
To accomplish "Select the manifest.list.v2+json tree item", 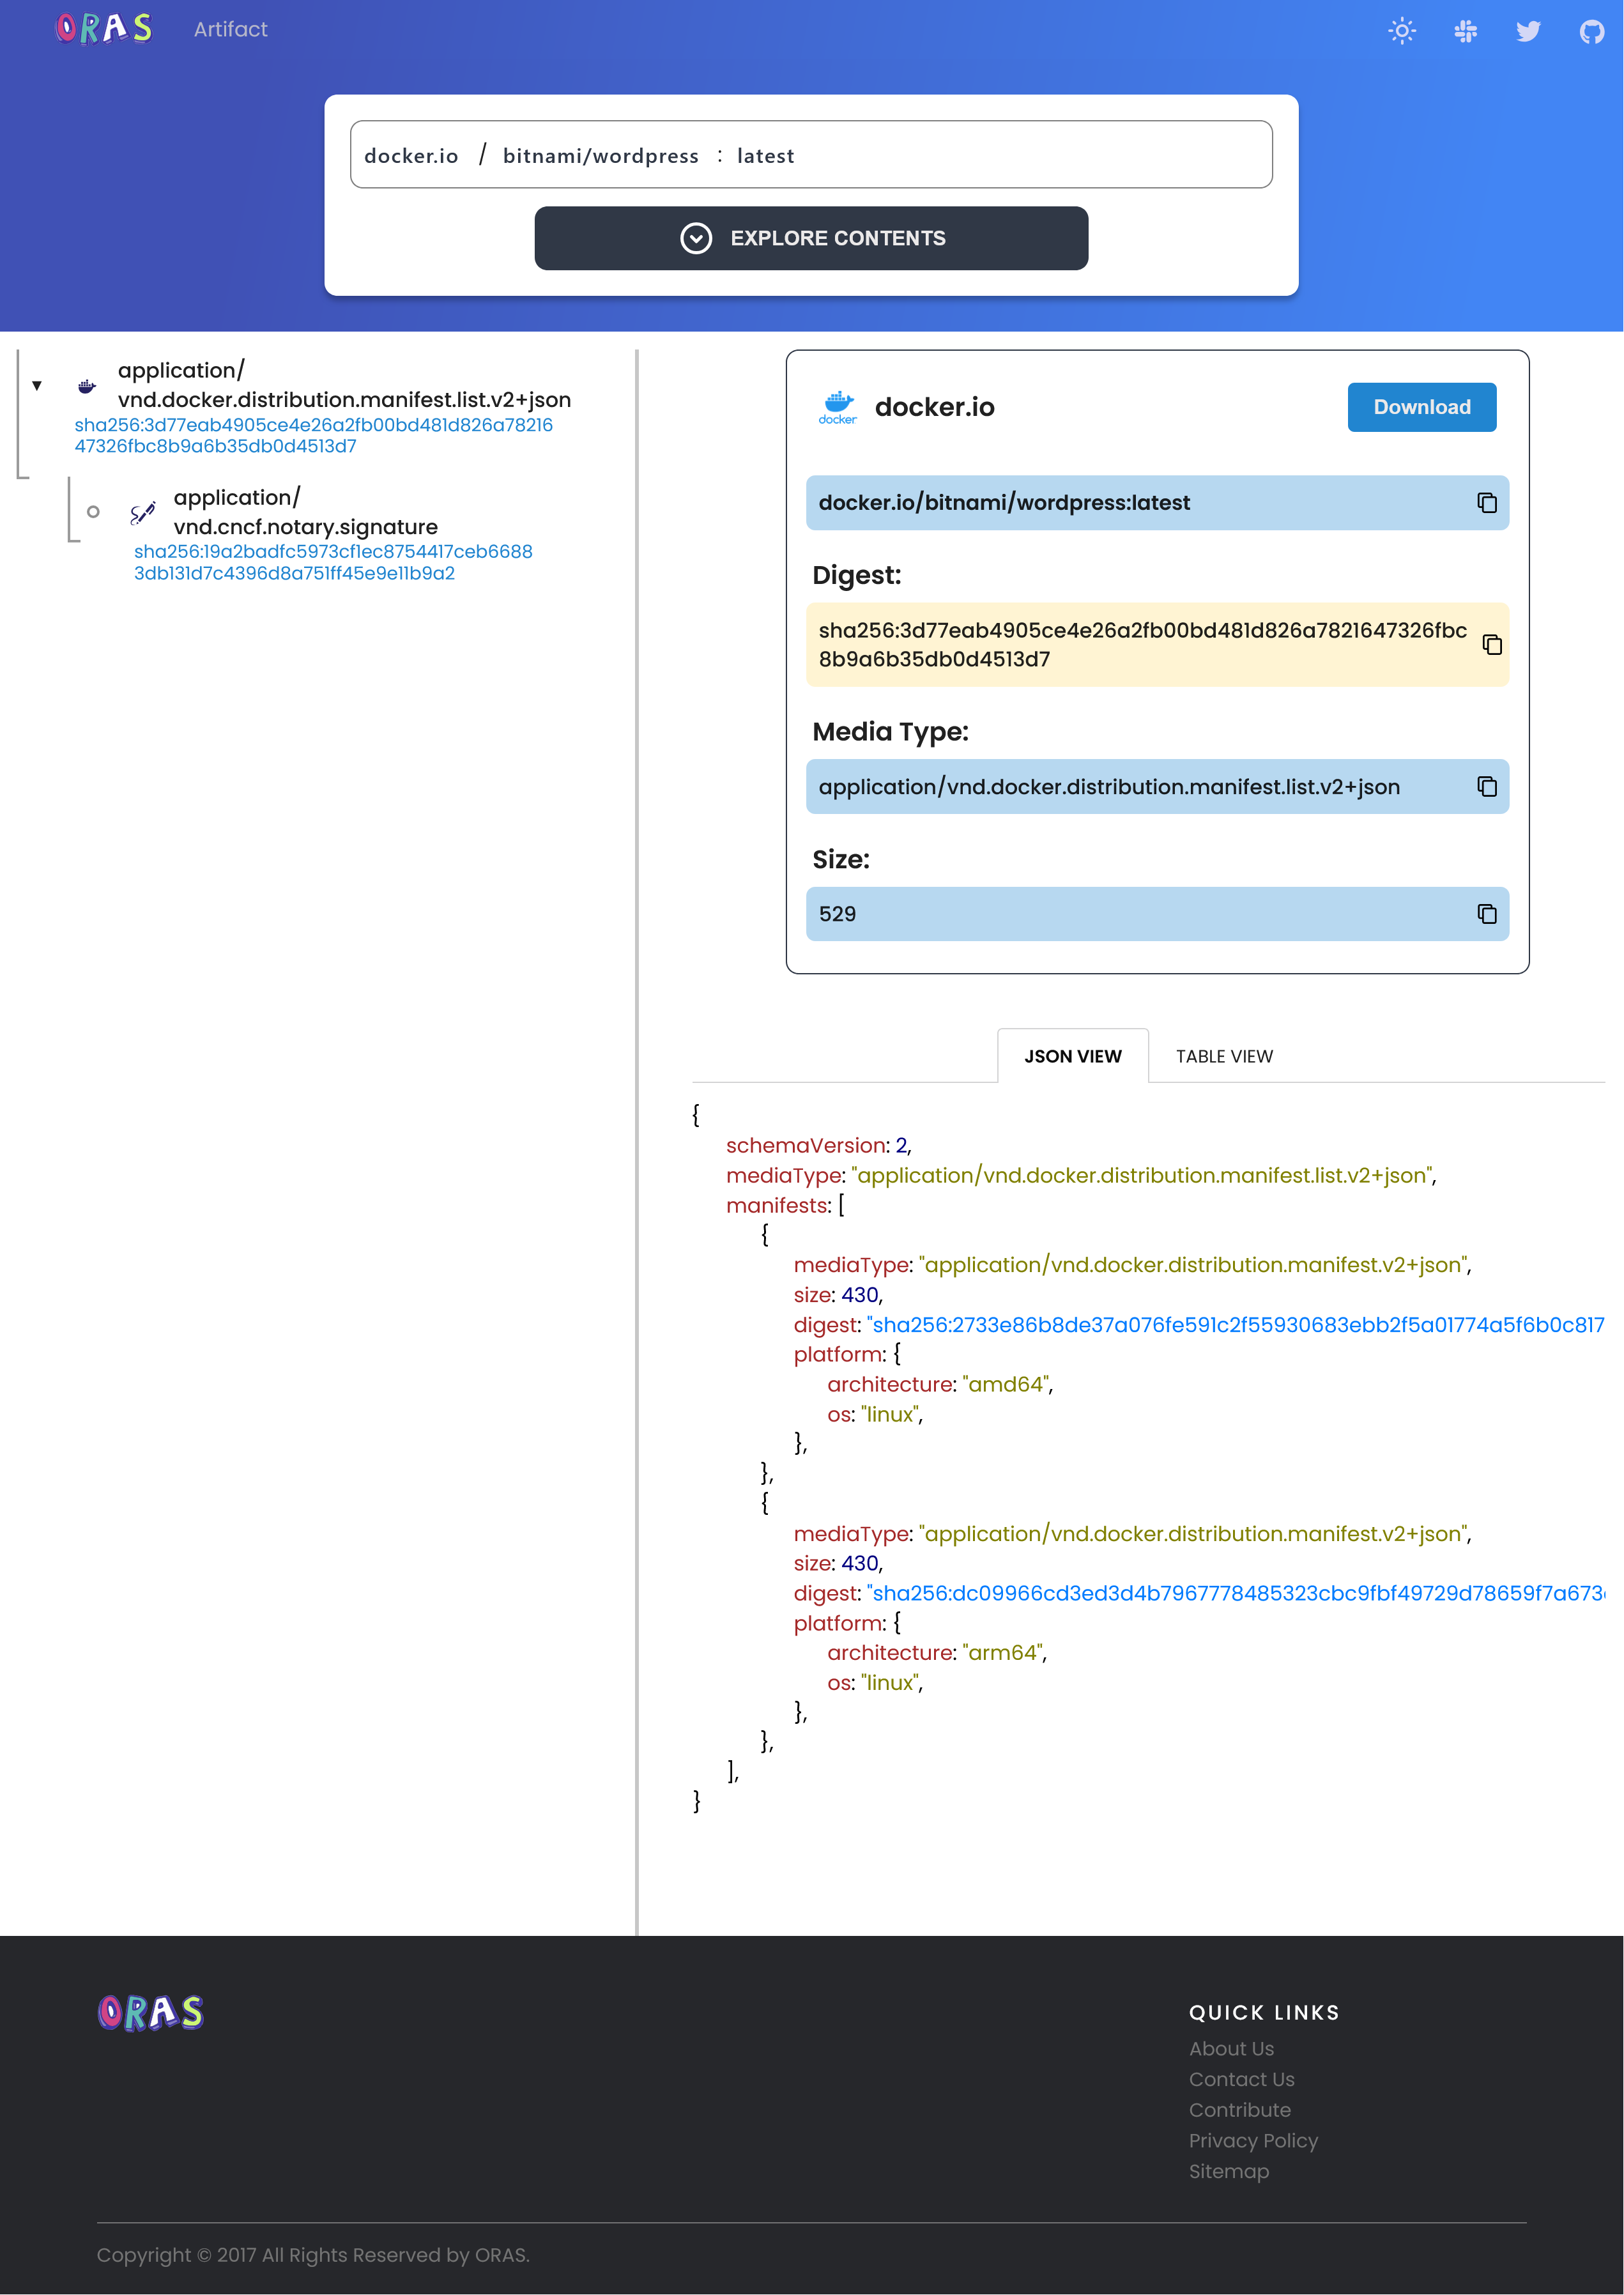I will point(344,385).
